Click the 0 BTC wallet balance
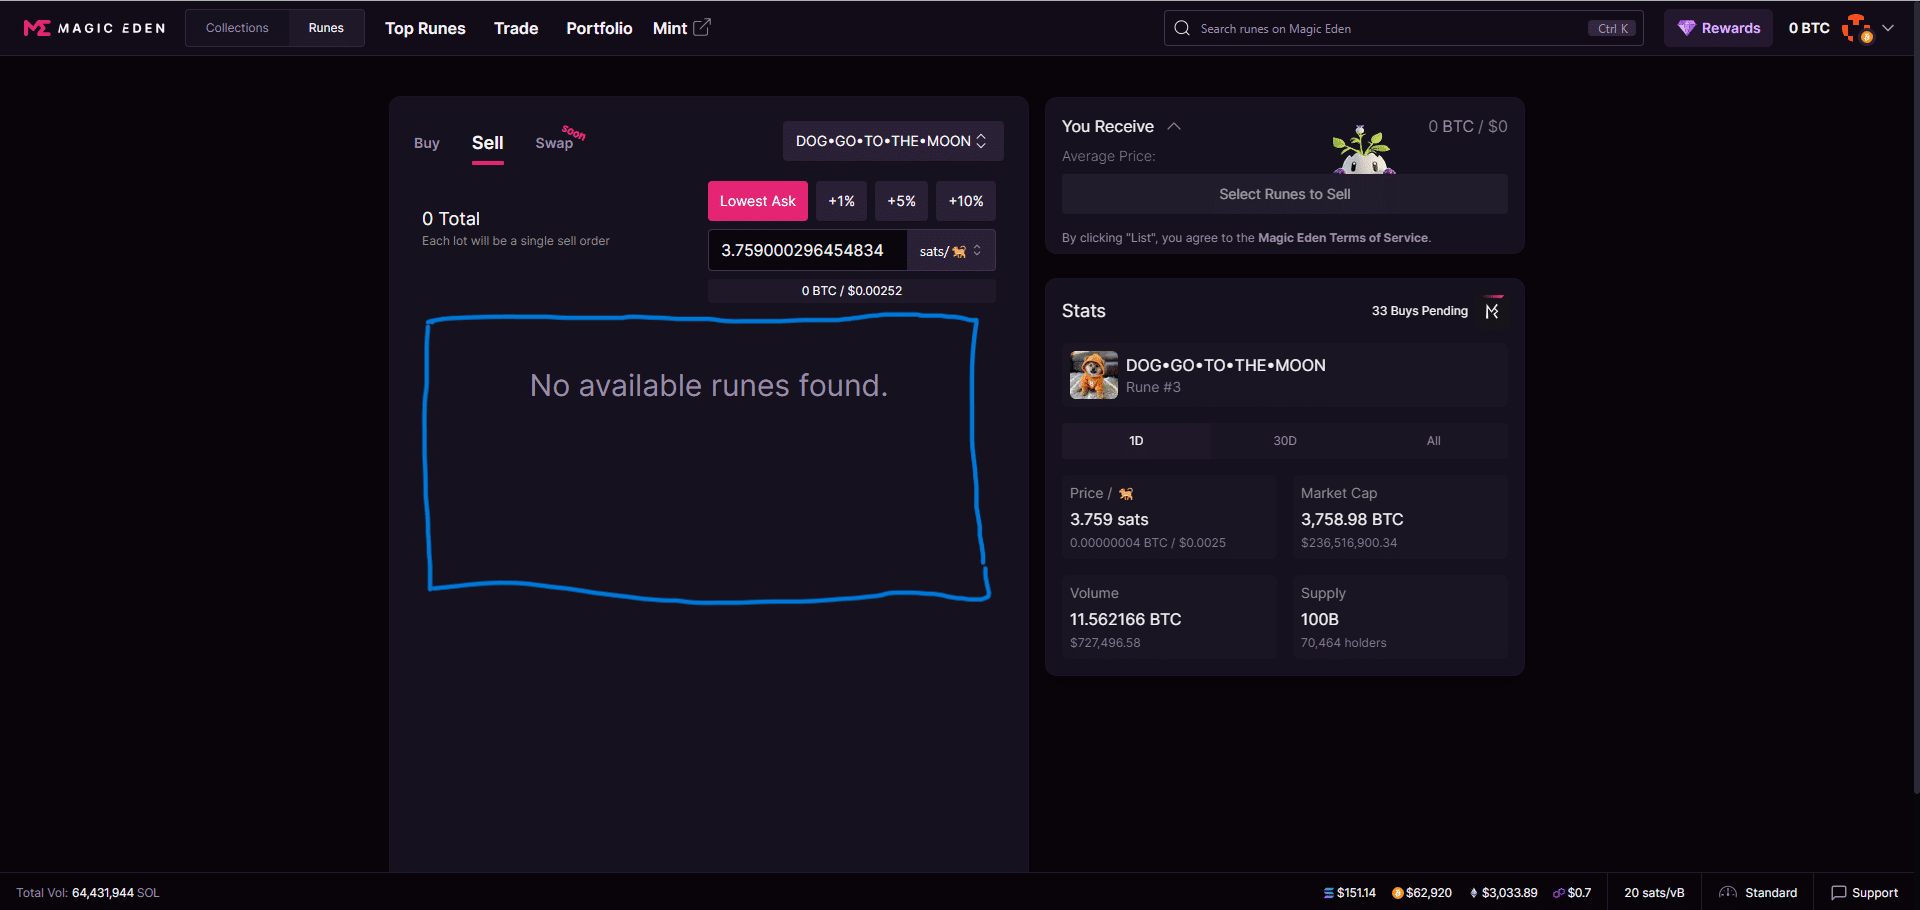This screenshot has width=1920, height=910. [x=1809, y=28]
